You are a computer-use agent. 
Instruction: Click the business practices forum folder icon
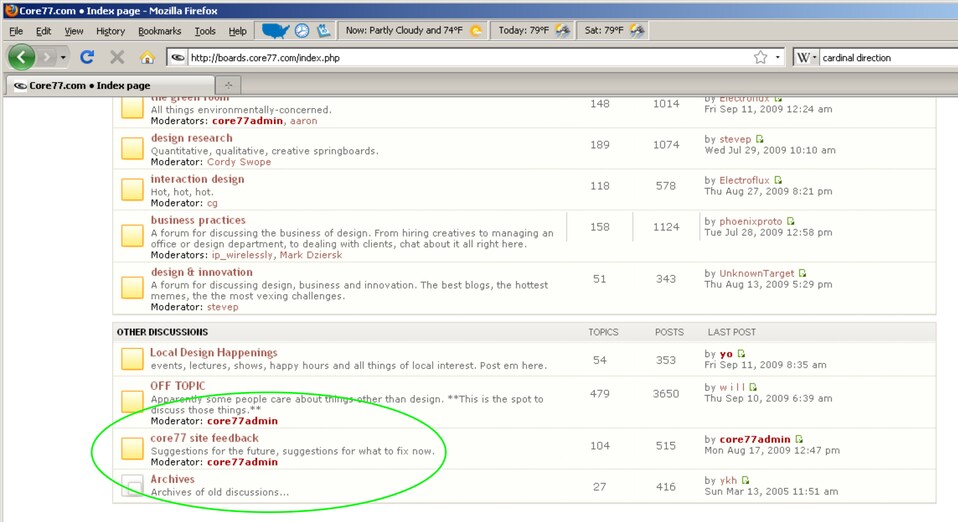132,235
